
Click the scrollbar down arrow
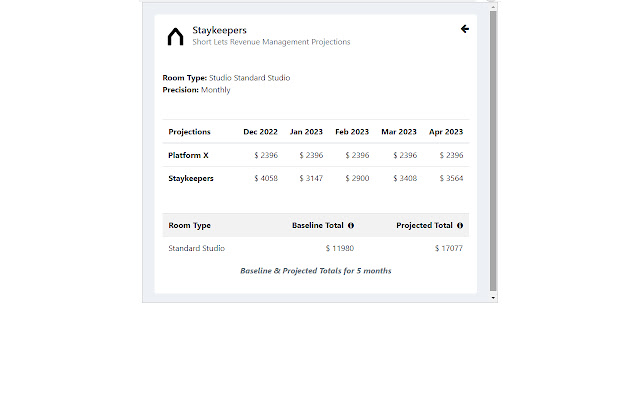click(493, 298)
